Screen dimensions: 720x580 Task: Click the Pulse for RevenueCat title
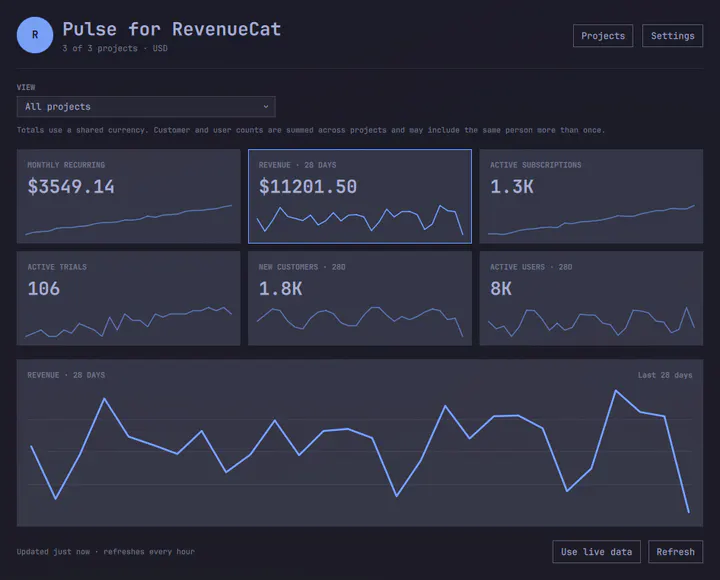click(x=172, y=29)
